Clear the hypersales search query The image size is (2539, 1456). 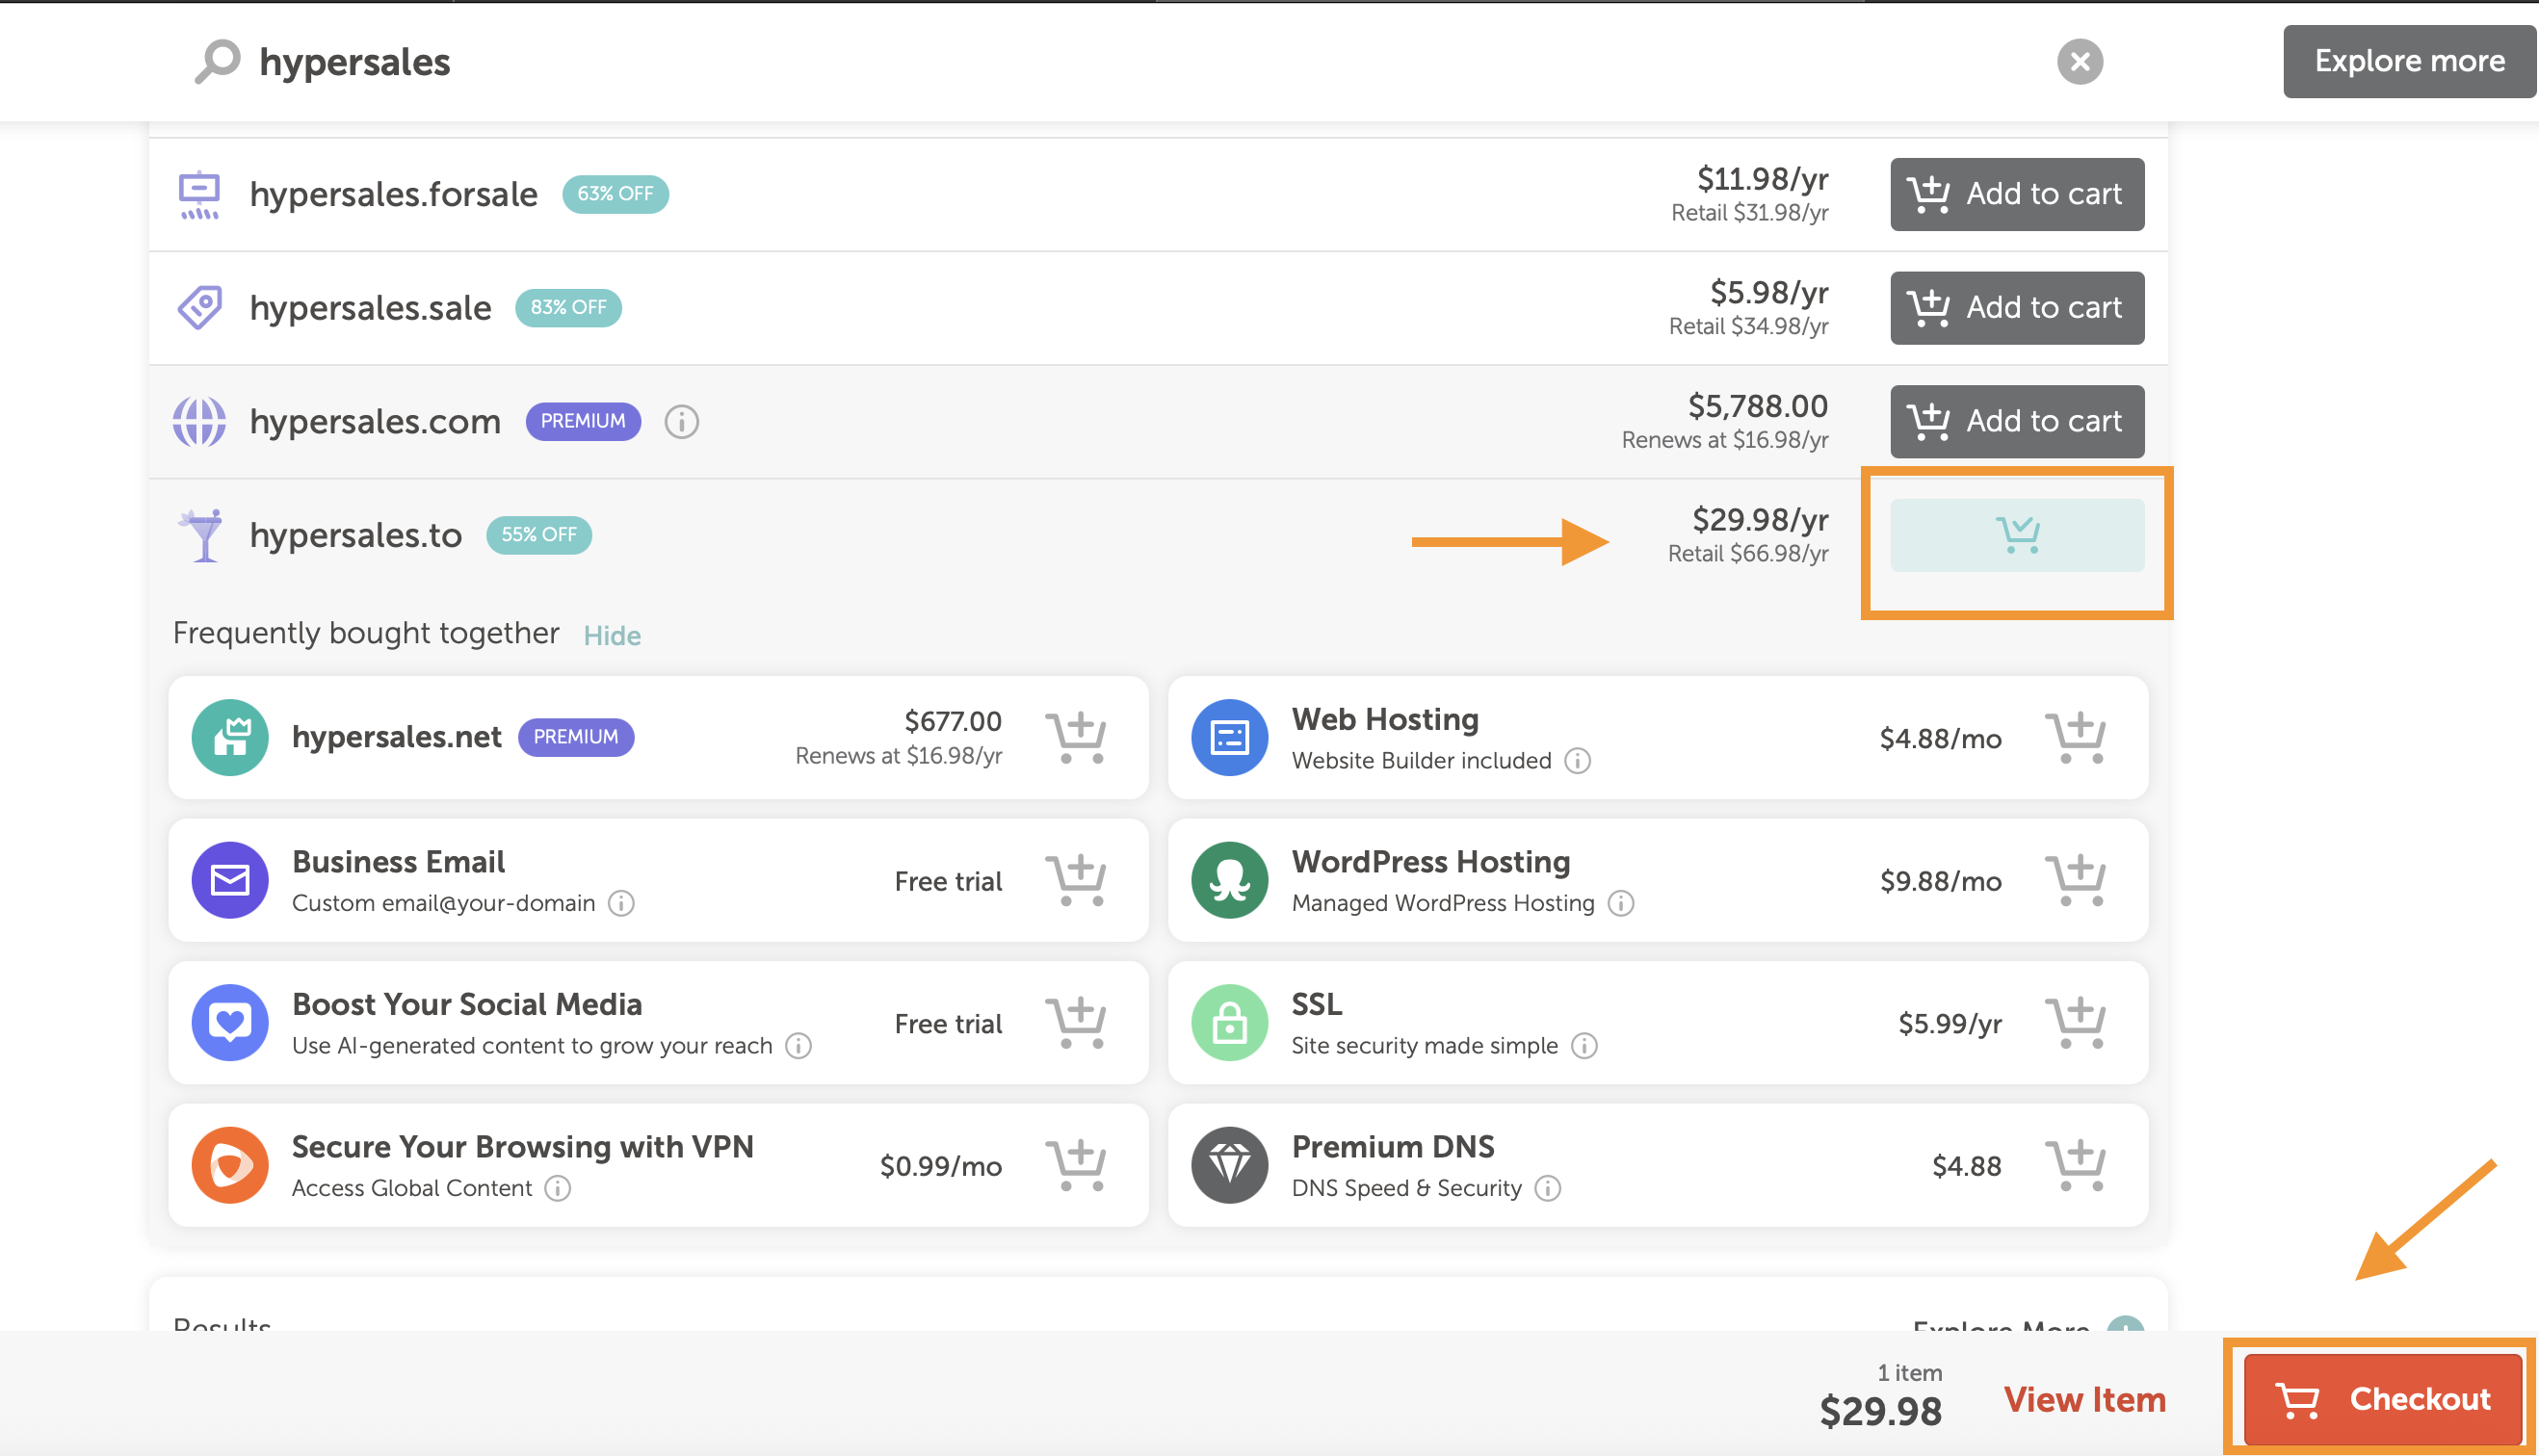point(2079,62)
